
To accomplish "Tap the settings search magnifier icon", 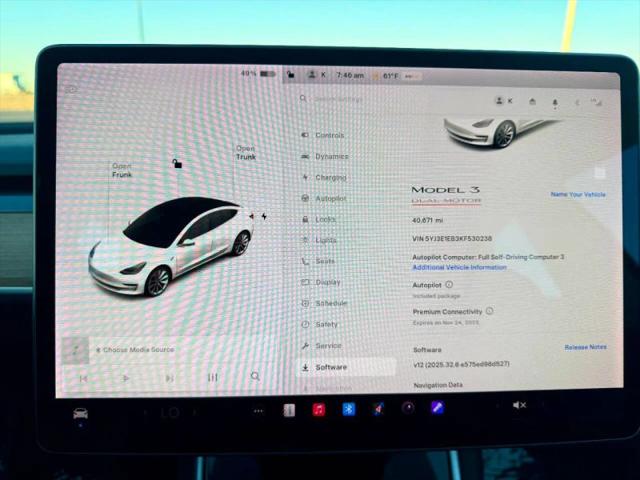I will (303, 99).
